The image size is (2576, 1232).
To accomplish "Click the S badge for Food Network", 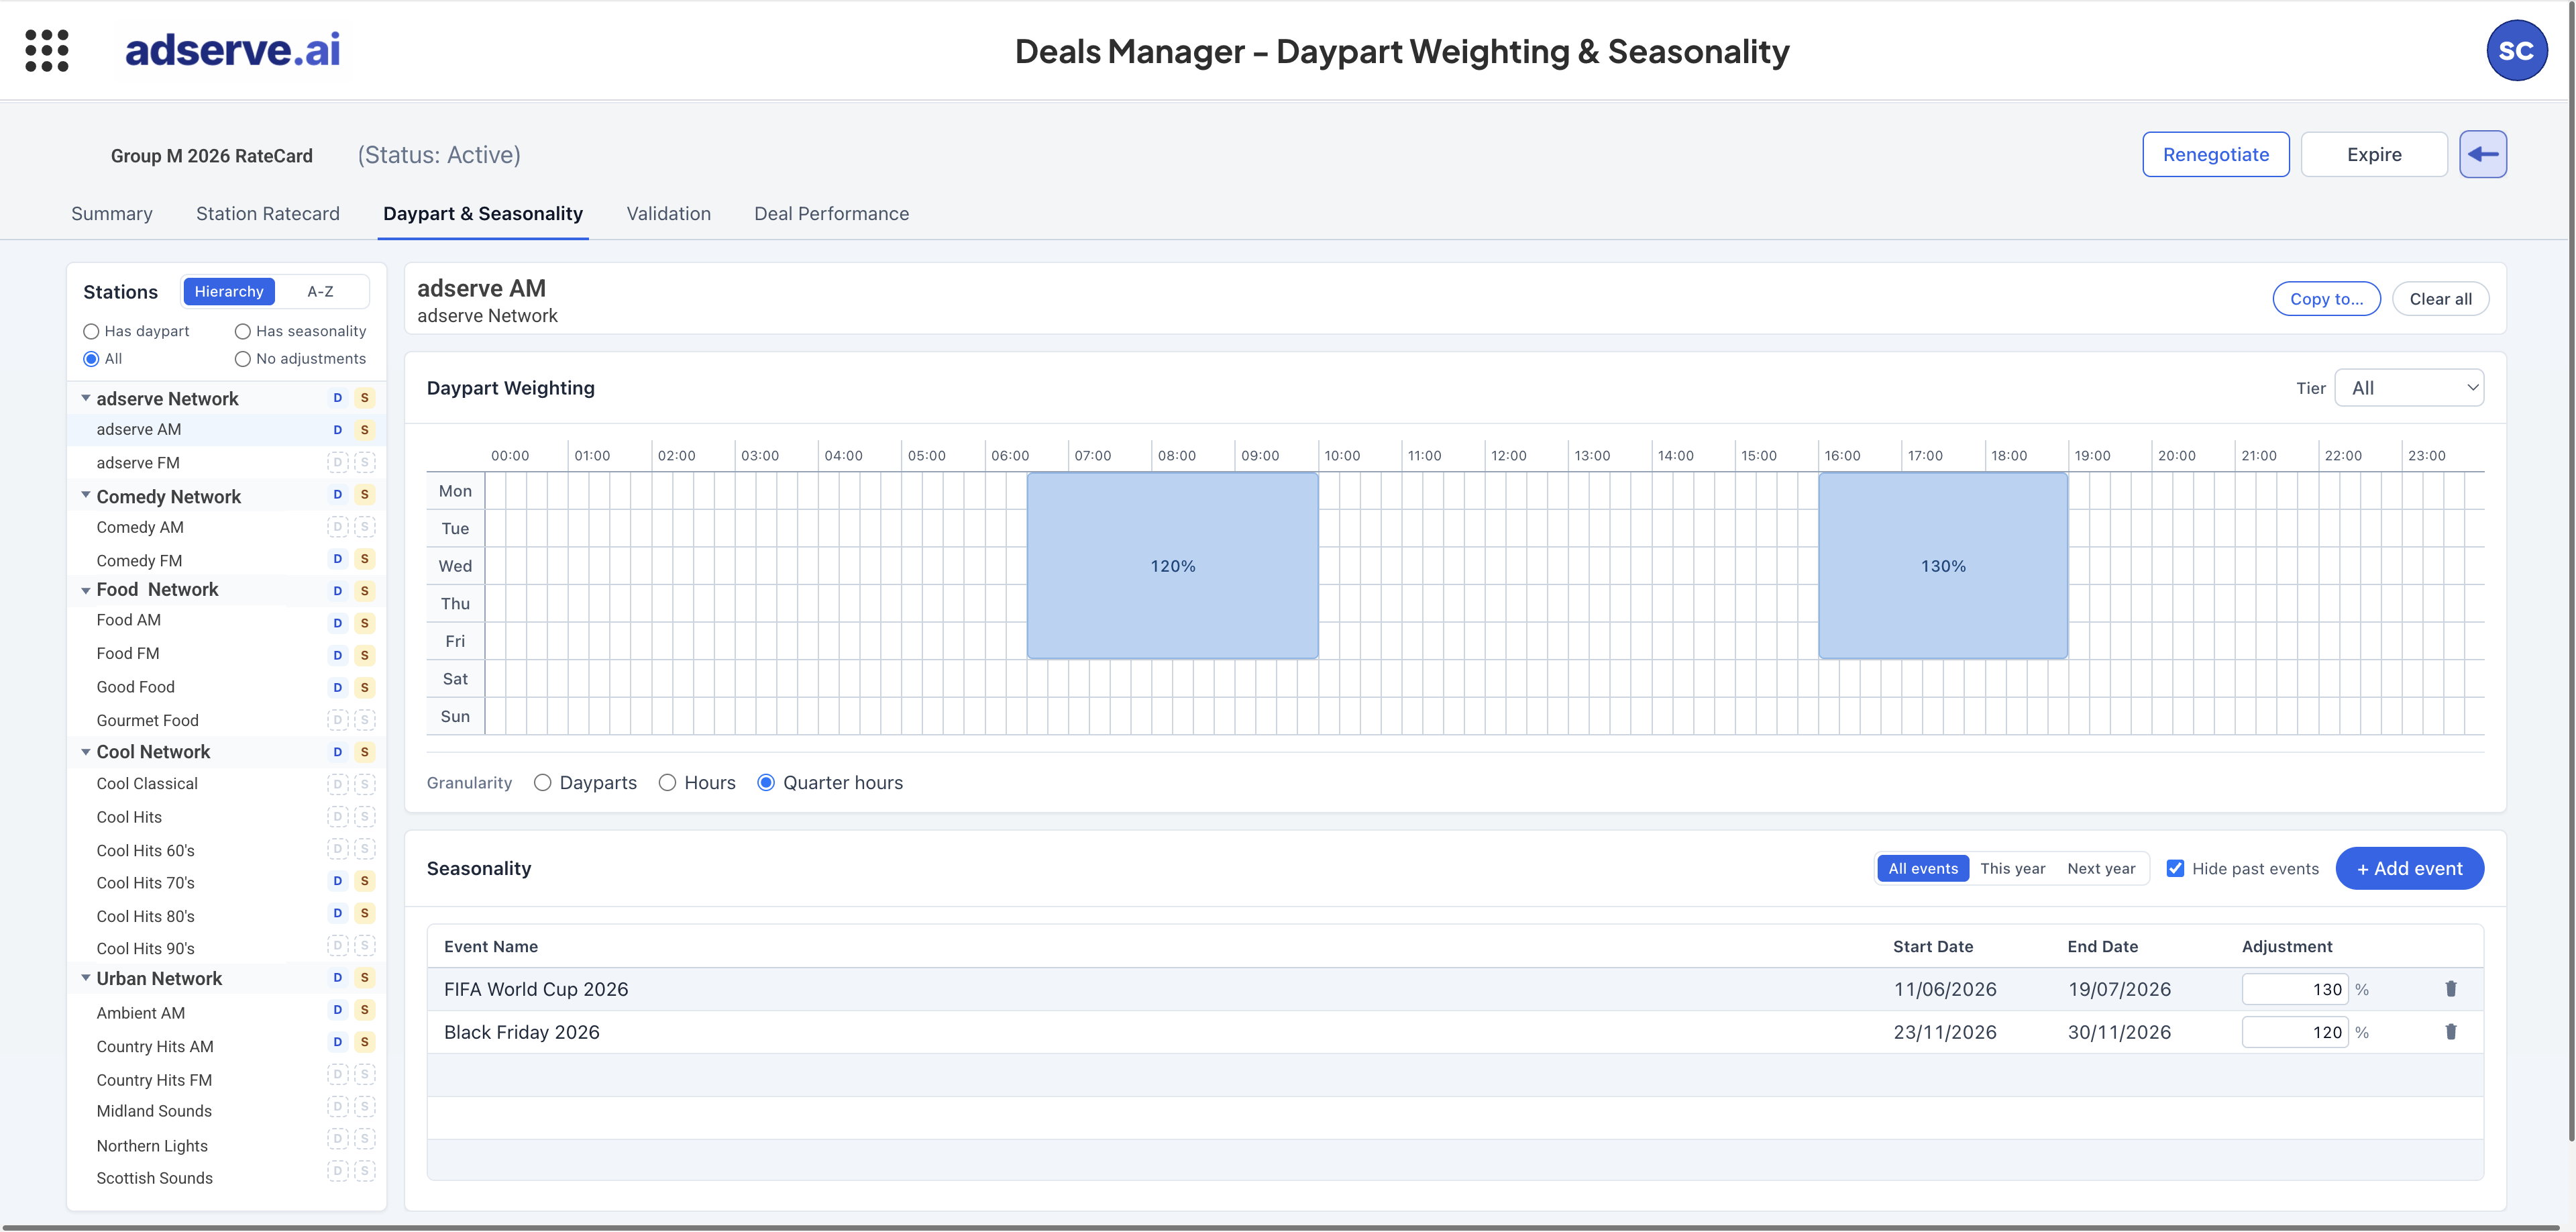I will pyautogui.click(x=365, y=591).
